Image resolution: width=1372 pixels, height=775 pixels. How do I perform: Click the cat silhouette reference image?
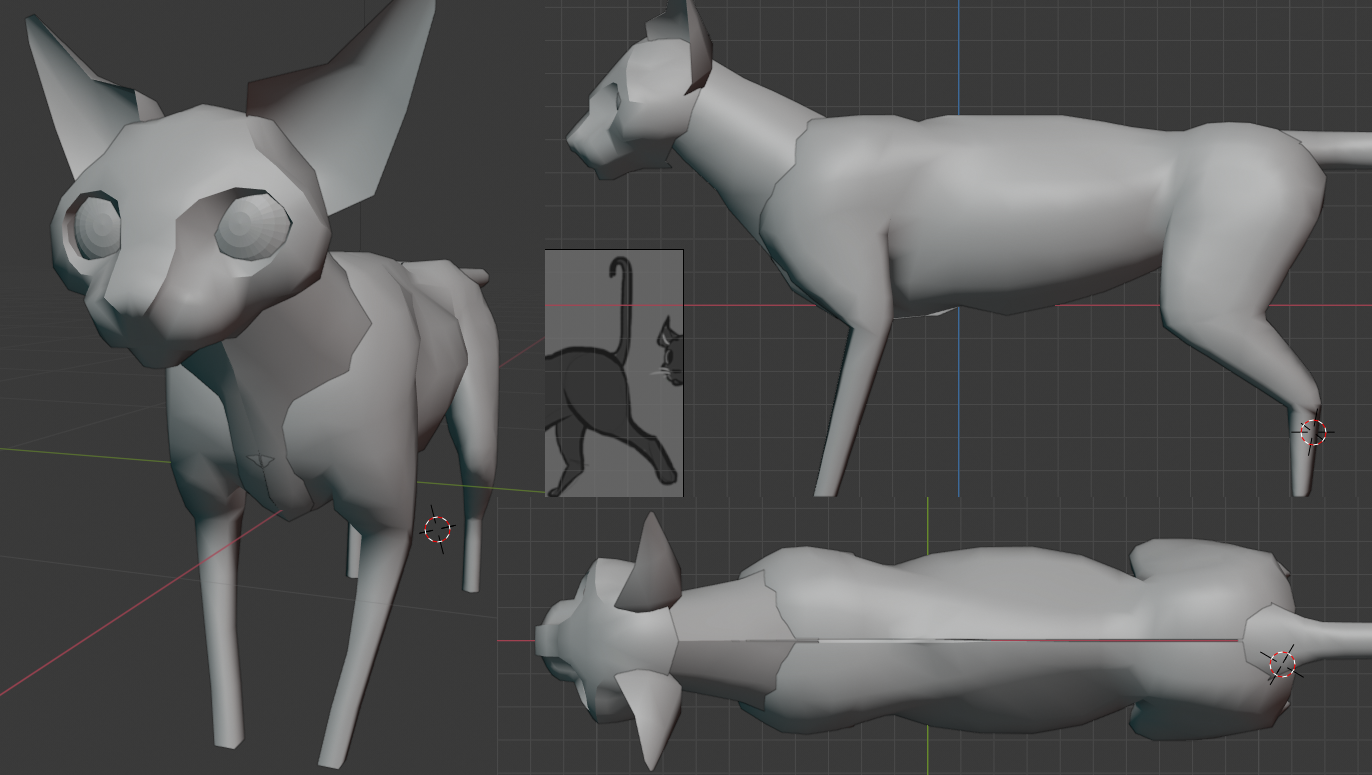pos(614,373)
